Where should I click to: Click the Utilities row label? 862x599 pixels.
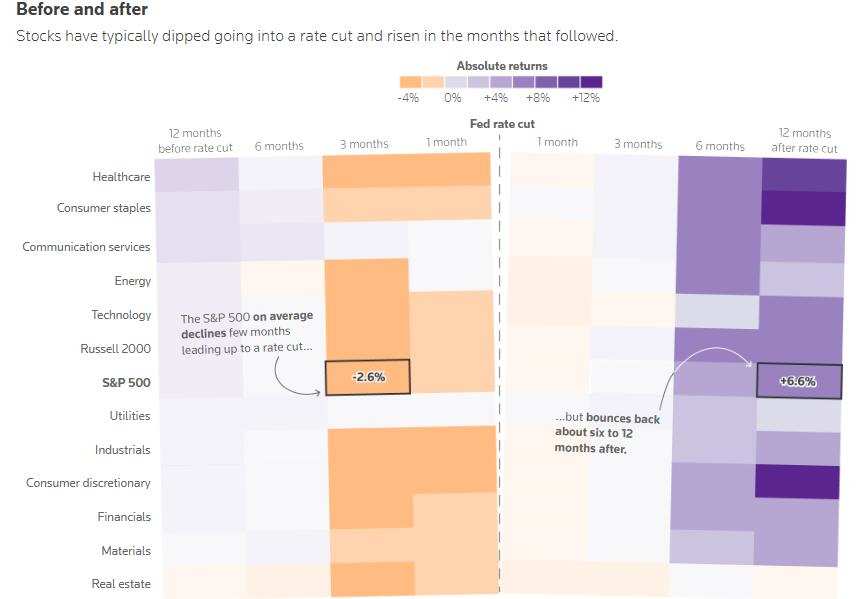coord(130,415)
